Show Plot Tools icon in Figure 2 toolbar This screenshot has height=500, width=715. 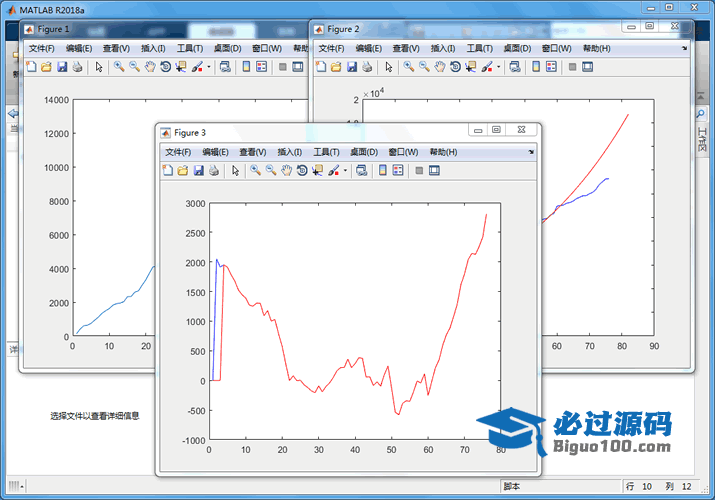point(587,67)
